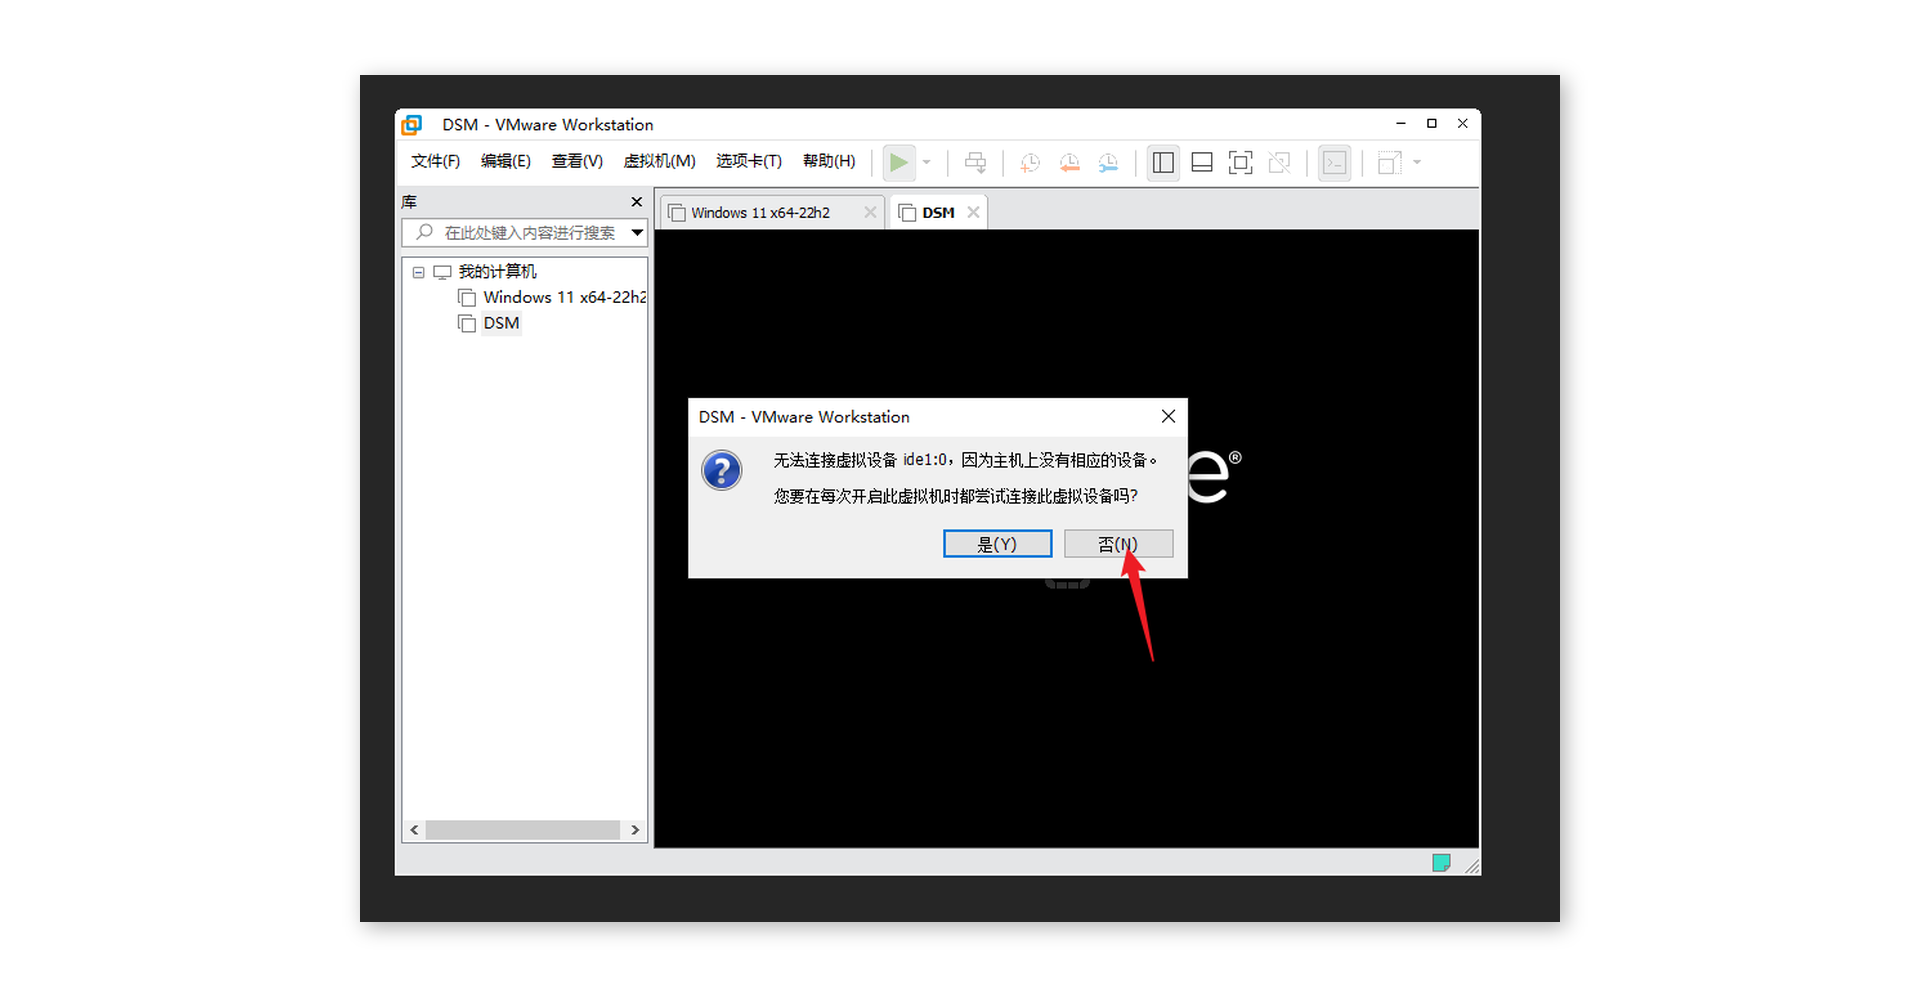Select Windows 11 x64-22h2 in library tree
Screen dimensions: 1920x997
point(564,297)
